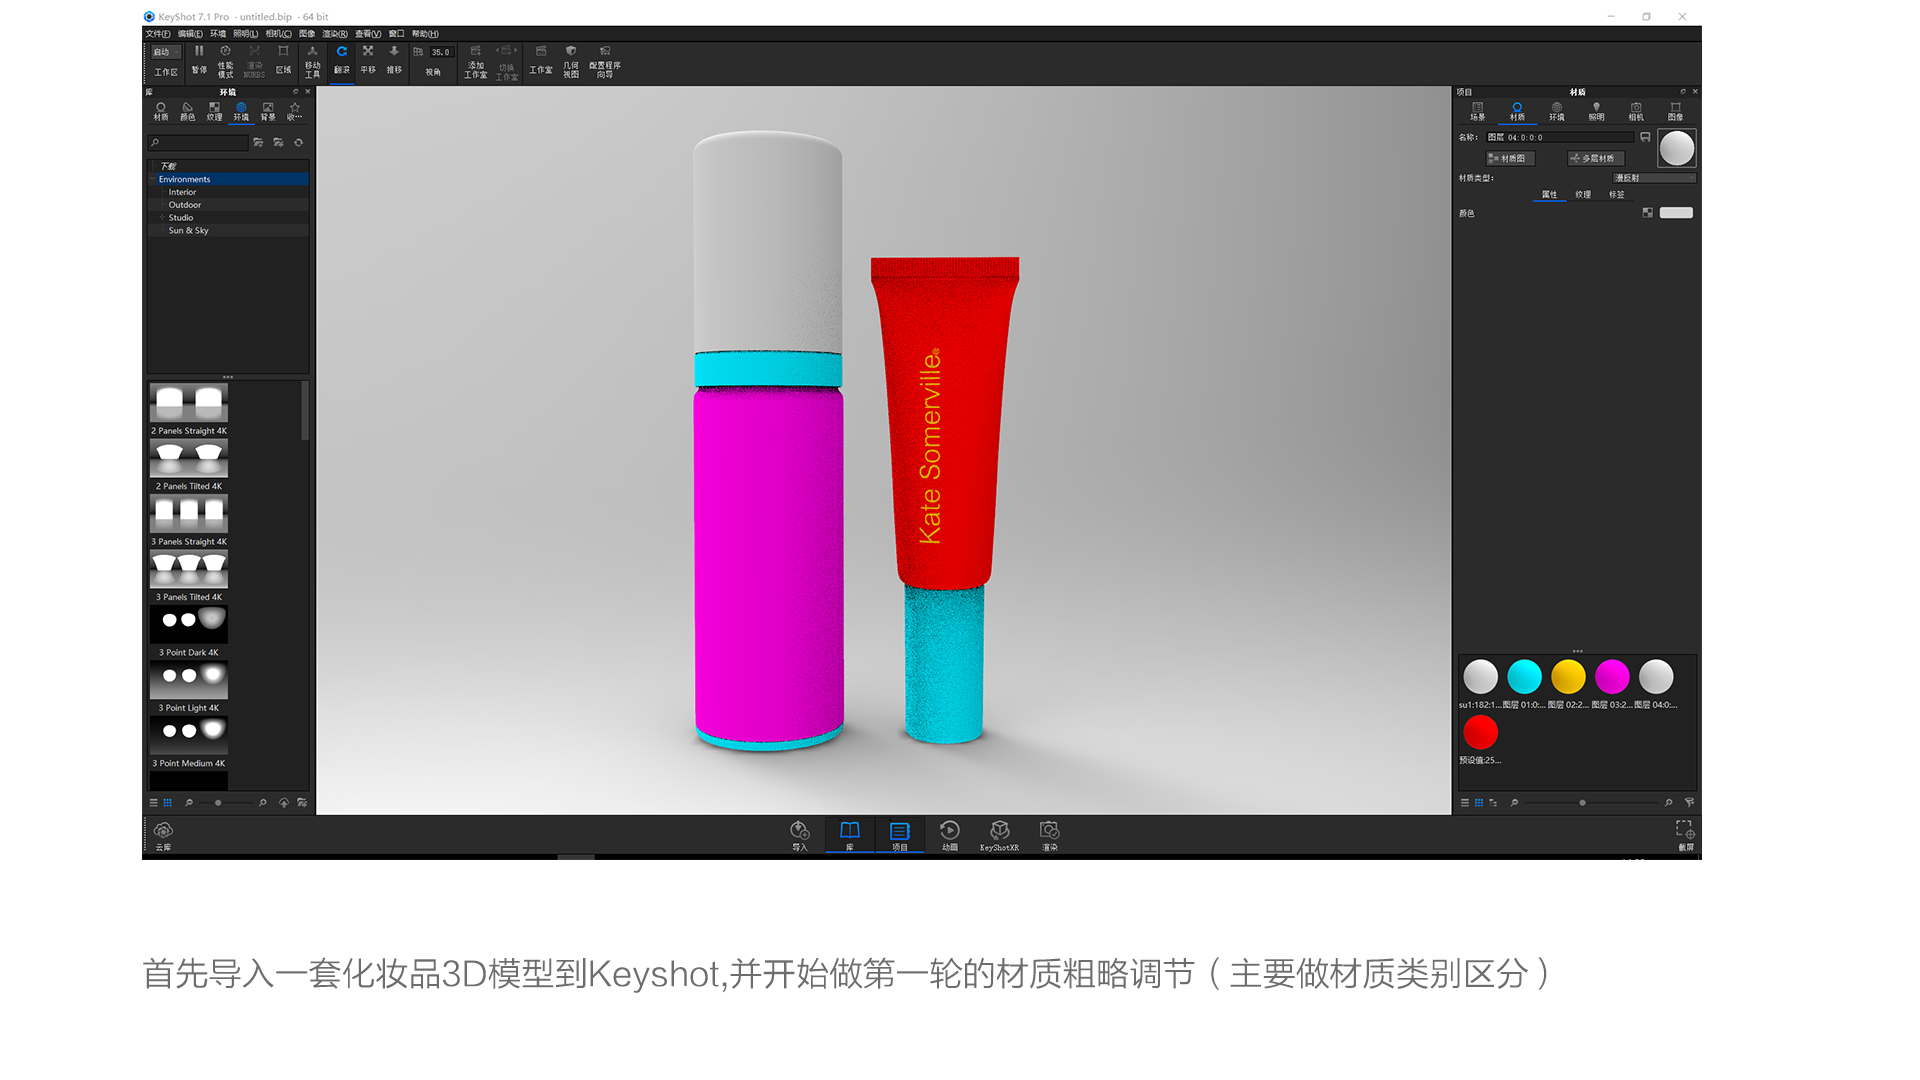
Task: Start a render using the 渲染 icon
Action: (1049, 835)
